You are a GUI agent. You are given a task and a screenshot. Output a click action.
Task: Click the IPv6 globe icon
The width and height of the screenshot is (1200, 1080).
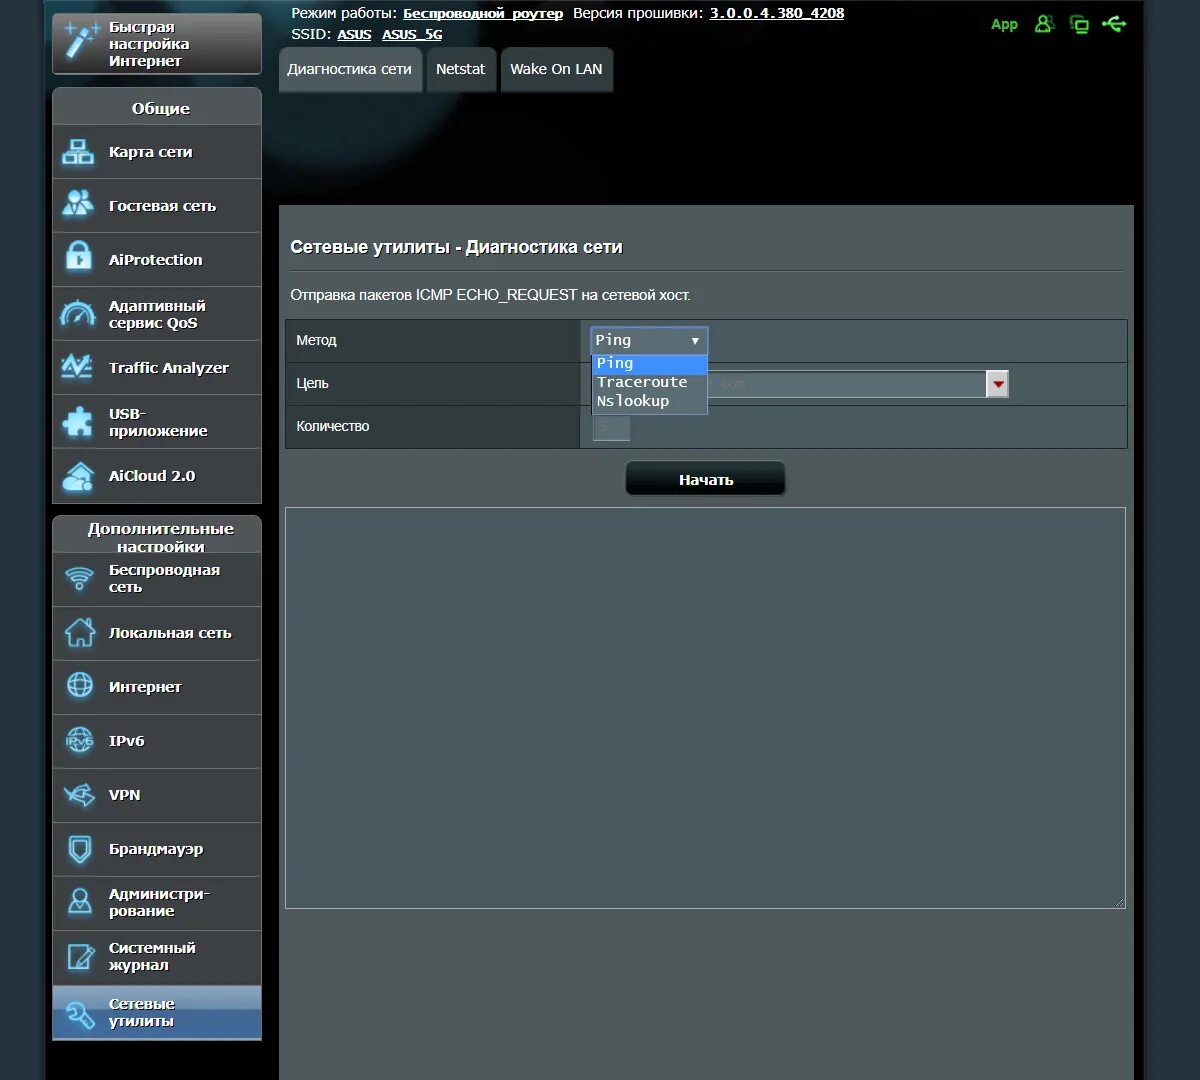click(x=79, y=740)
